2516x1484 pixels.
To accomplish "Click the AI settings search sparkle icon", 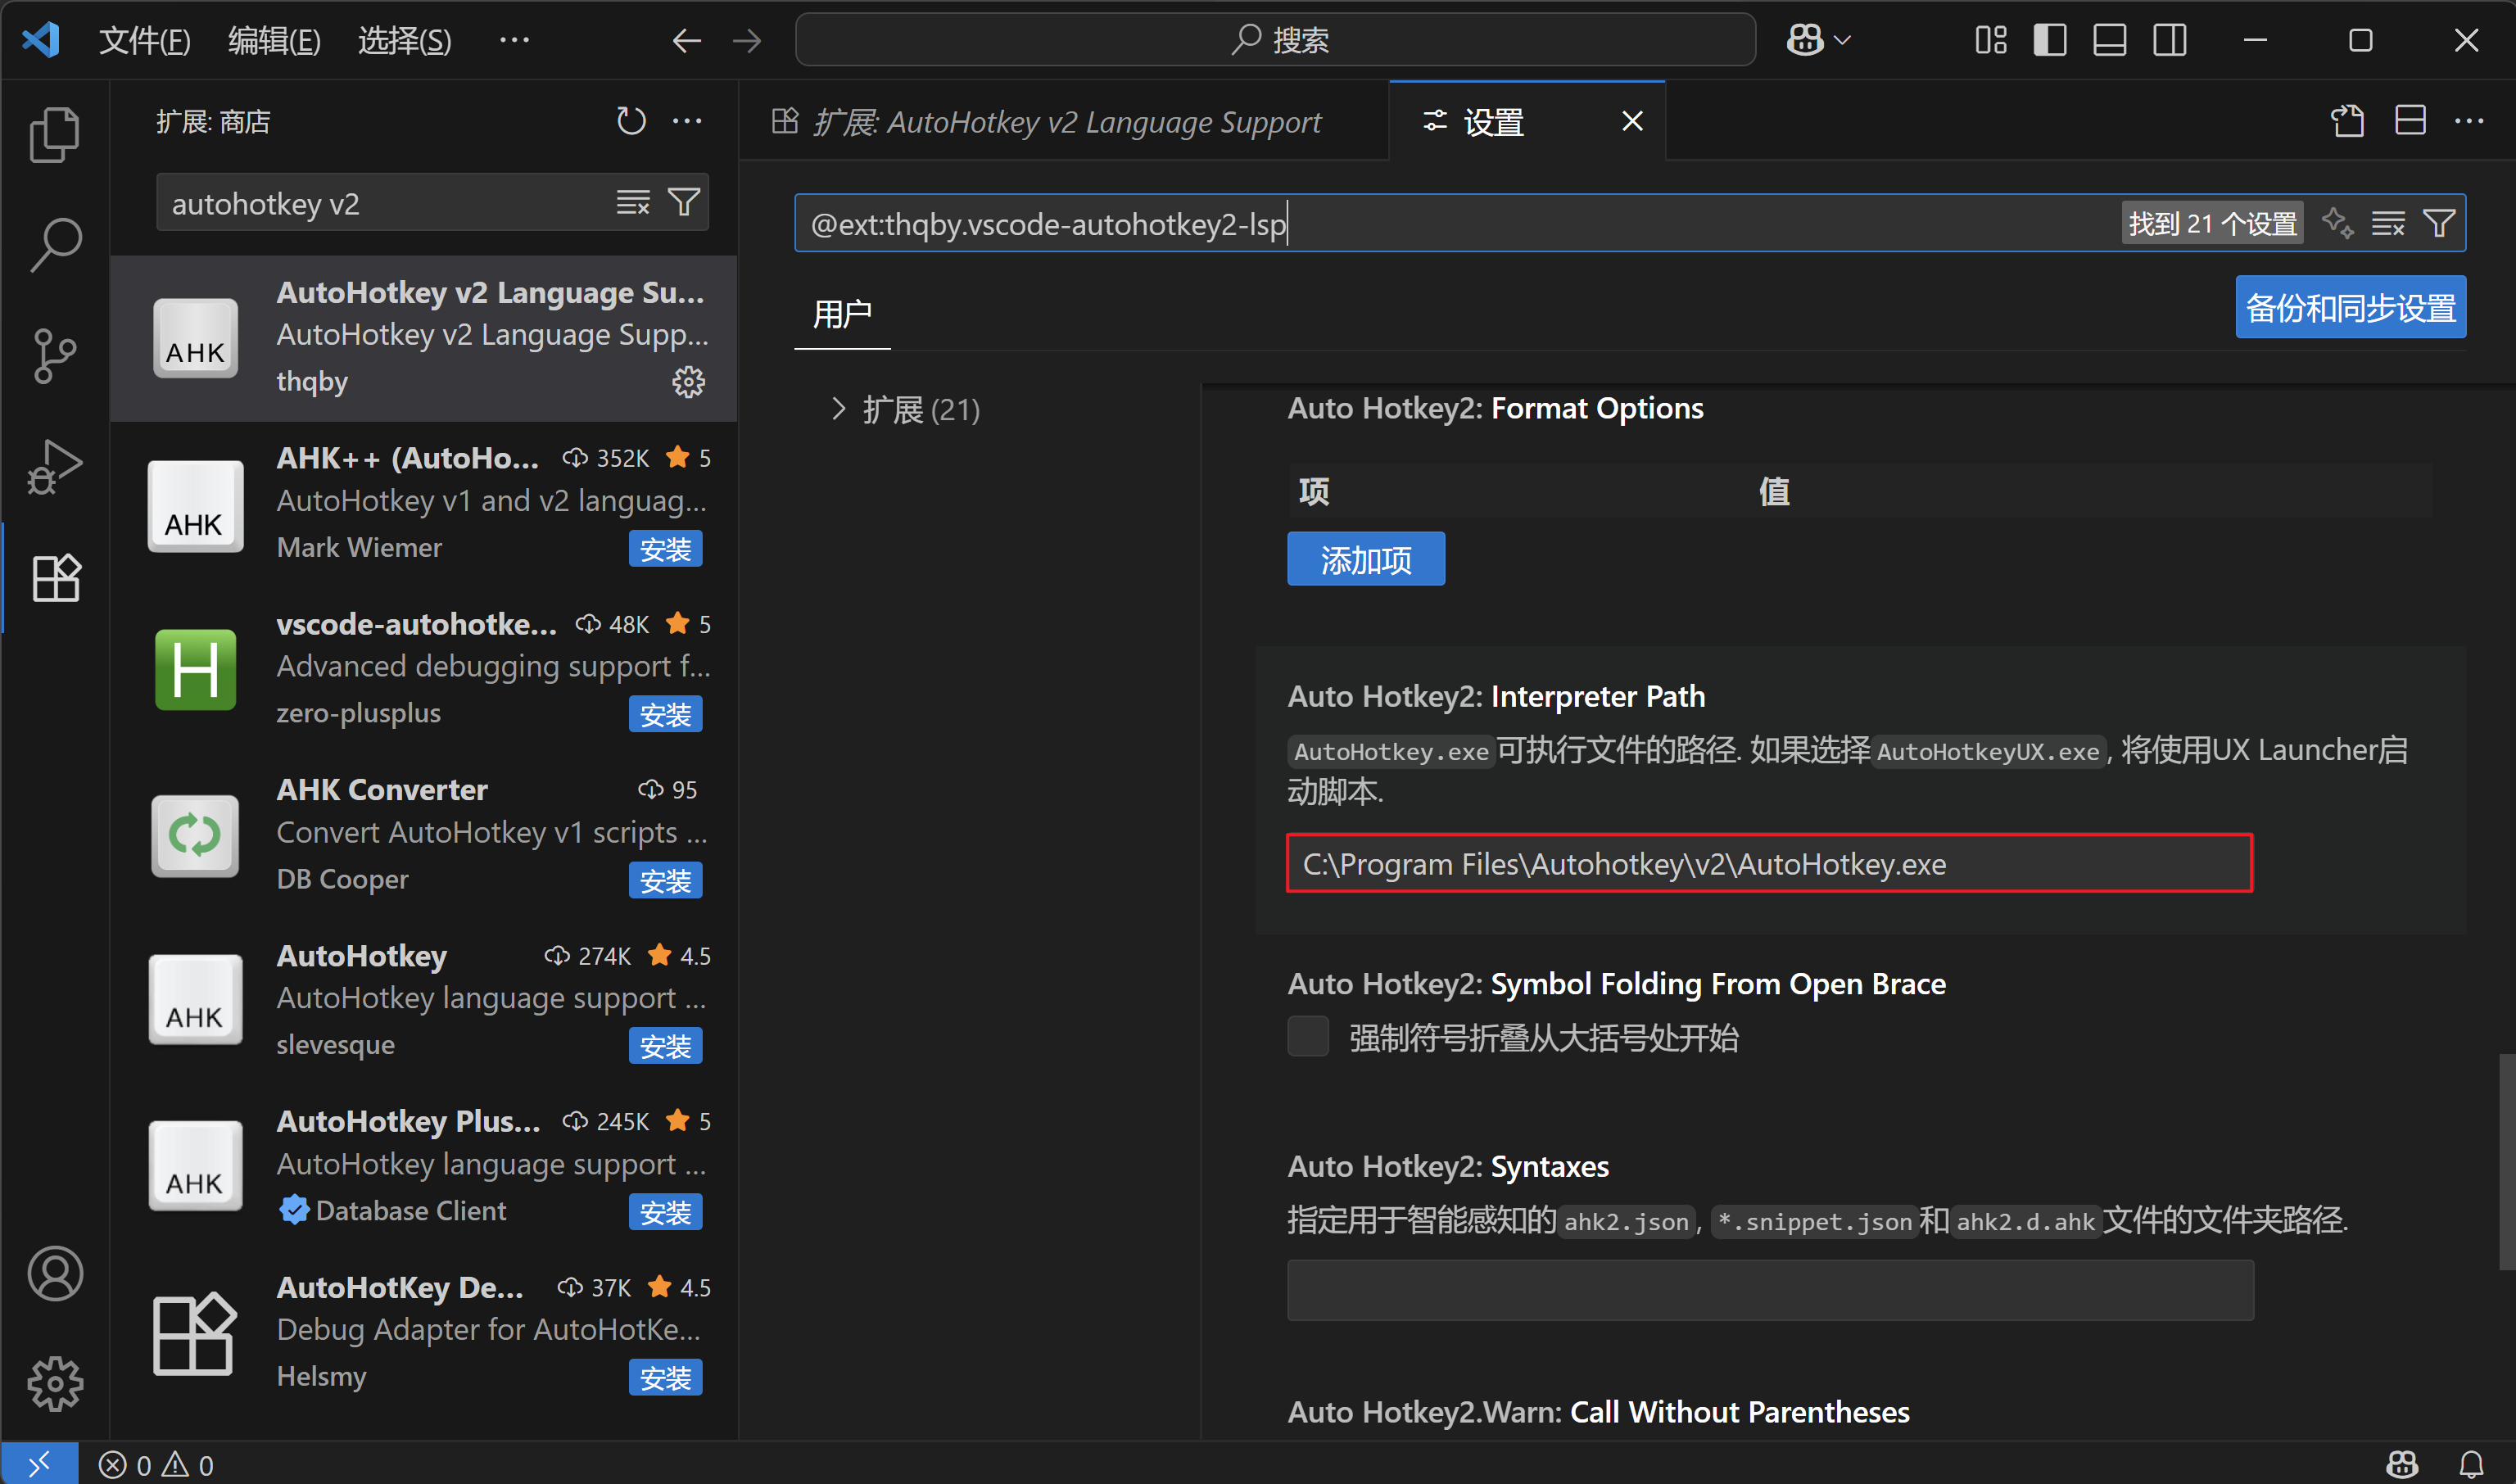I will click(2338, 222).
